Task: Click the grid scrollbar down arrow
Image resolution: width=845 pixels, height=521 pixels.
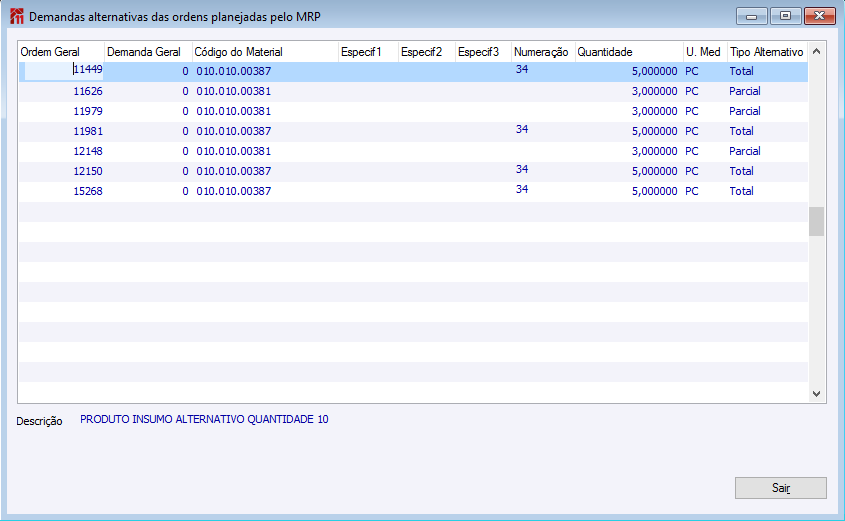Action: (816, 394)
